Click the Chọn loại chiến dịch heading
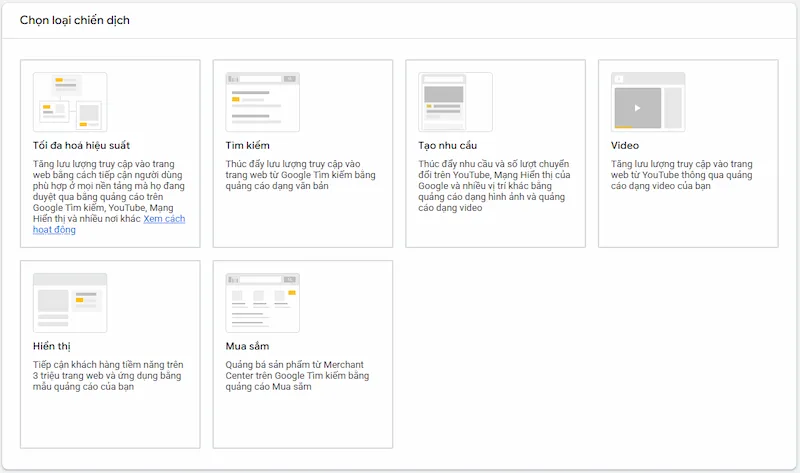 point(74,20)
